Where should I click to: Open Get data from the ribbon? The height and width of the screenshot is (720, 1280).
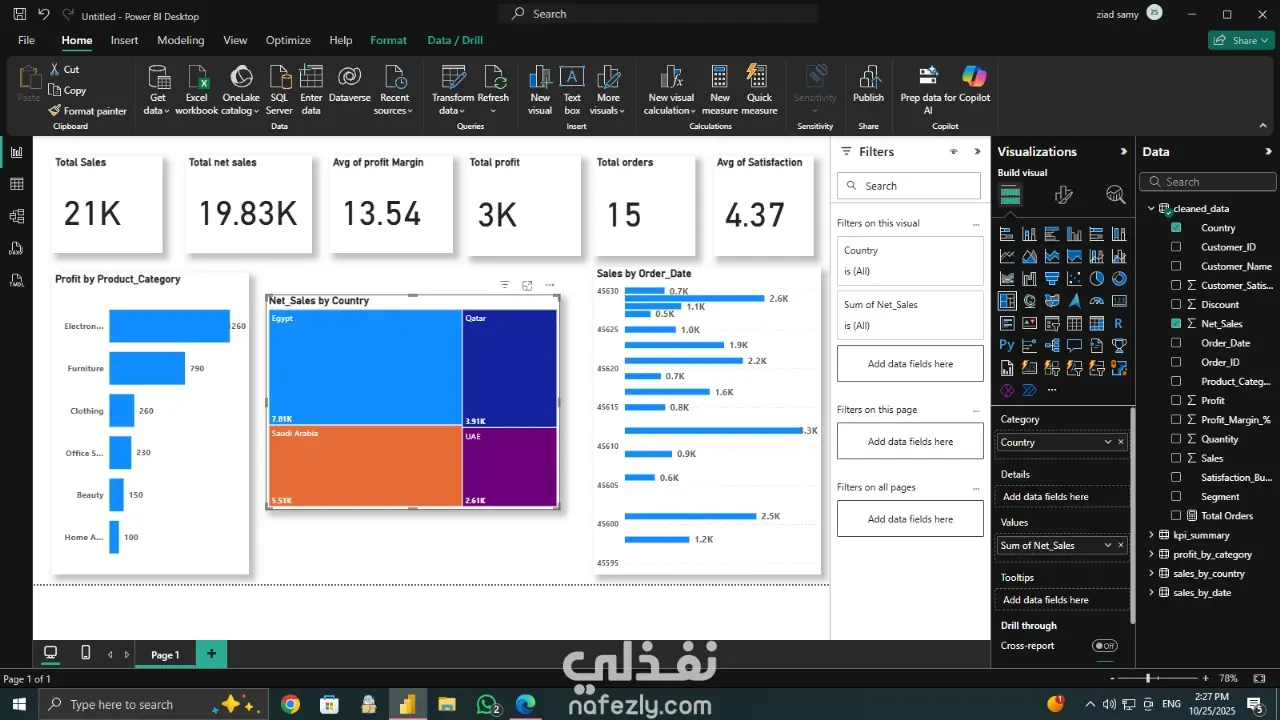pyautogui.click(x=157, y=90)
